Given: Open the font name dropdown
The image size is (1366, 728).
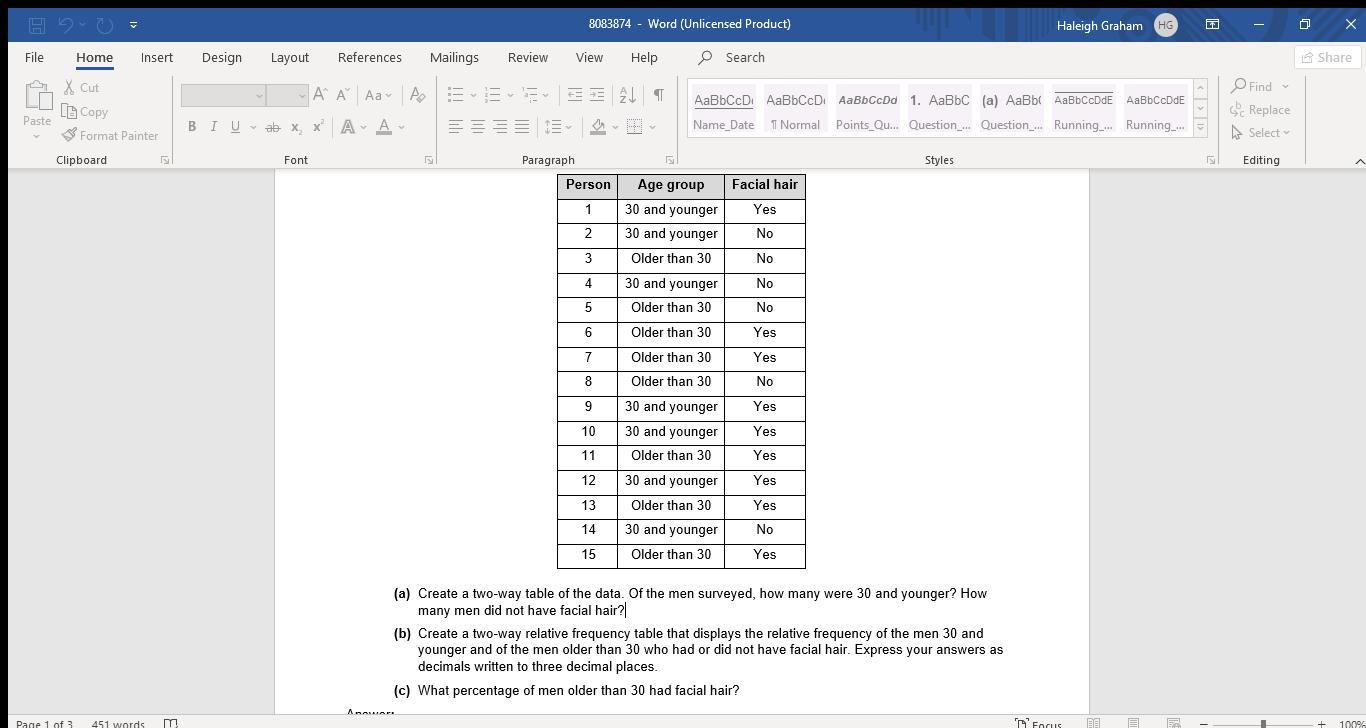Looking at the screenshot, I should click(x=259, y=96).
